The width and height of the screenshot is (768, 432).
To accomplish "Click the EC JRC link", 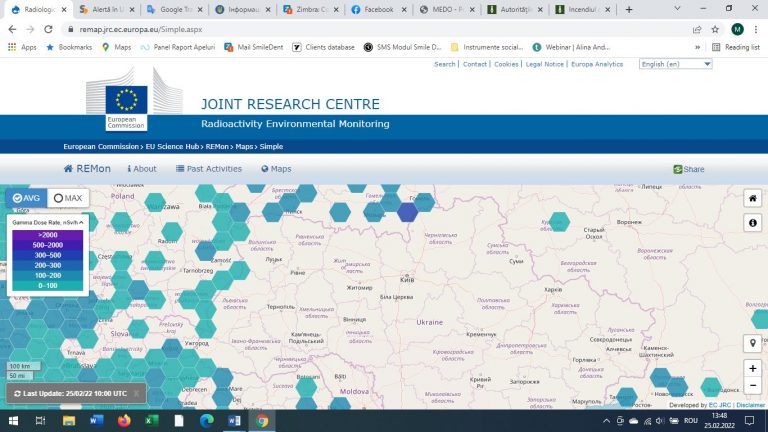I will pyautogui.click(x=720, y=405).
